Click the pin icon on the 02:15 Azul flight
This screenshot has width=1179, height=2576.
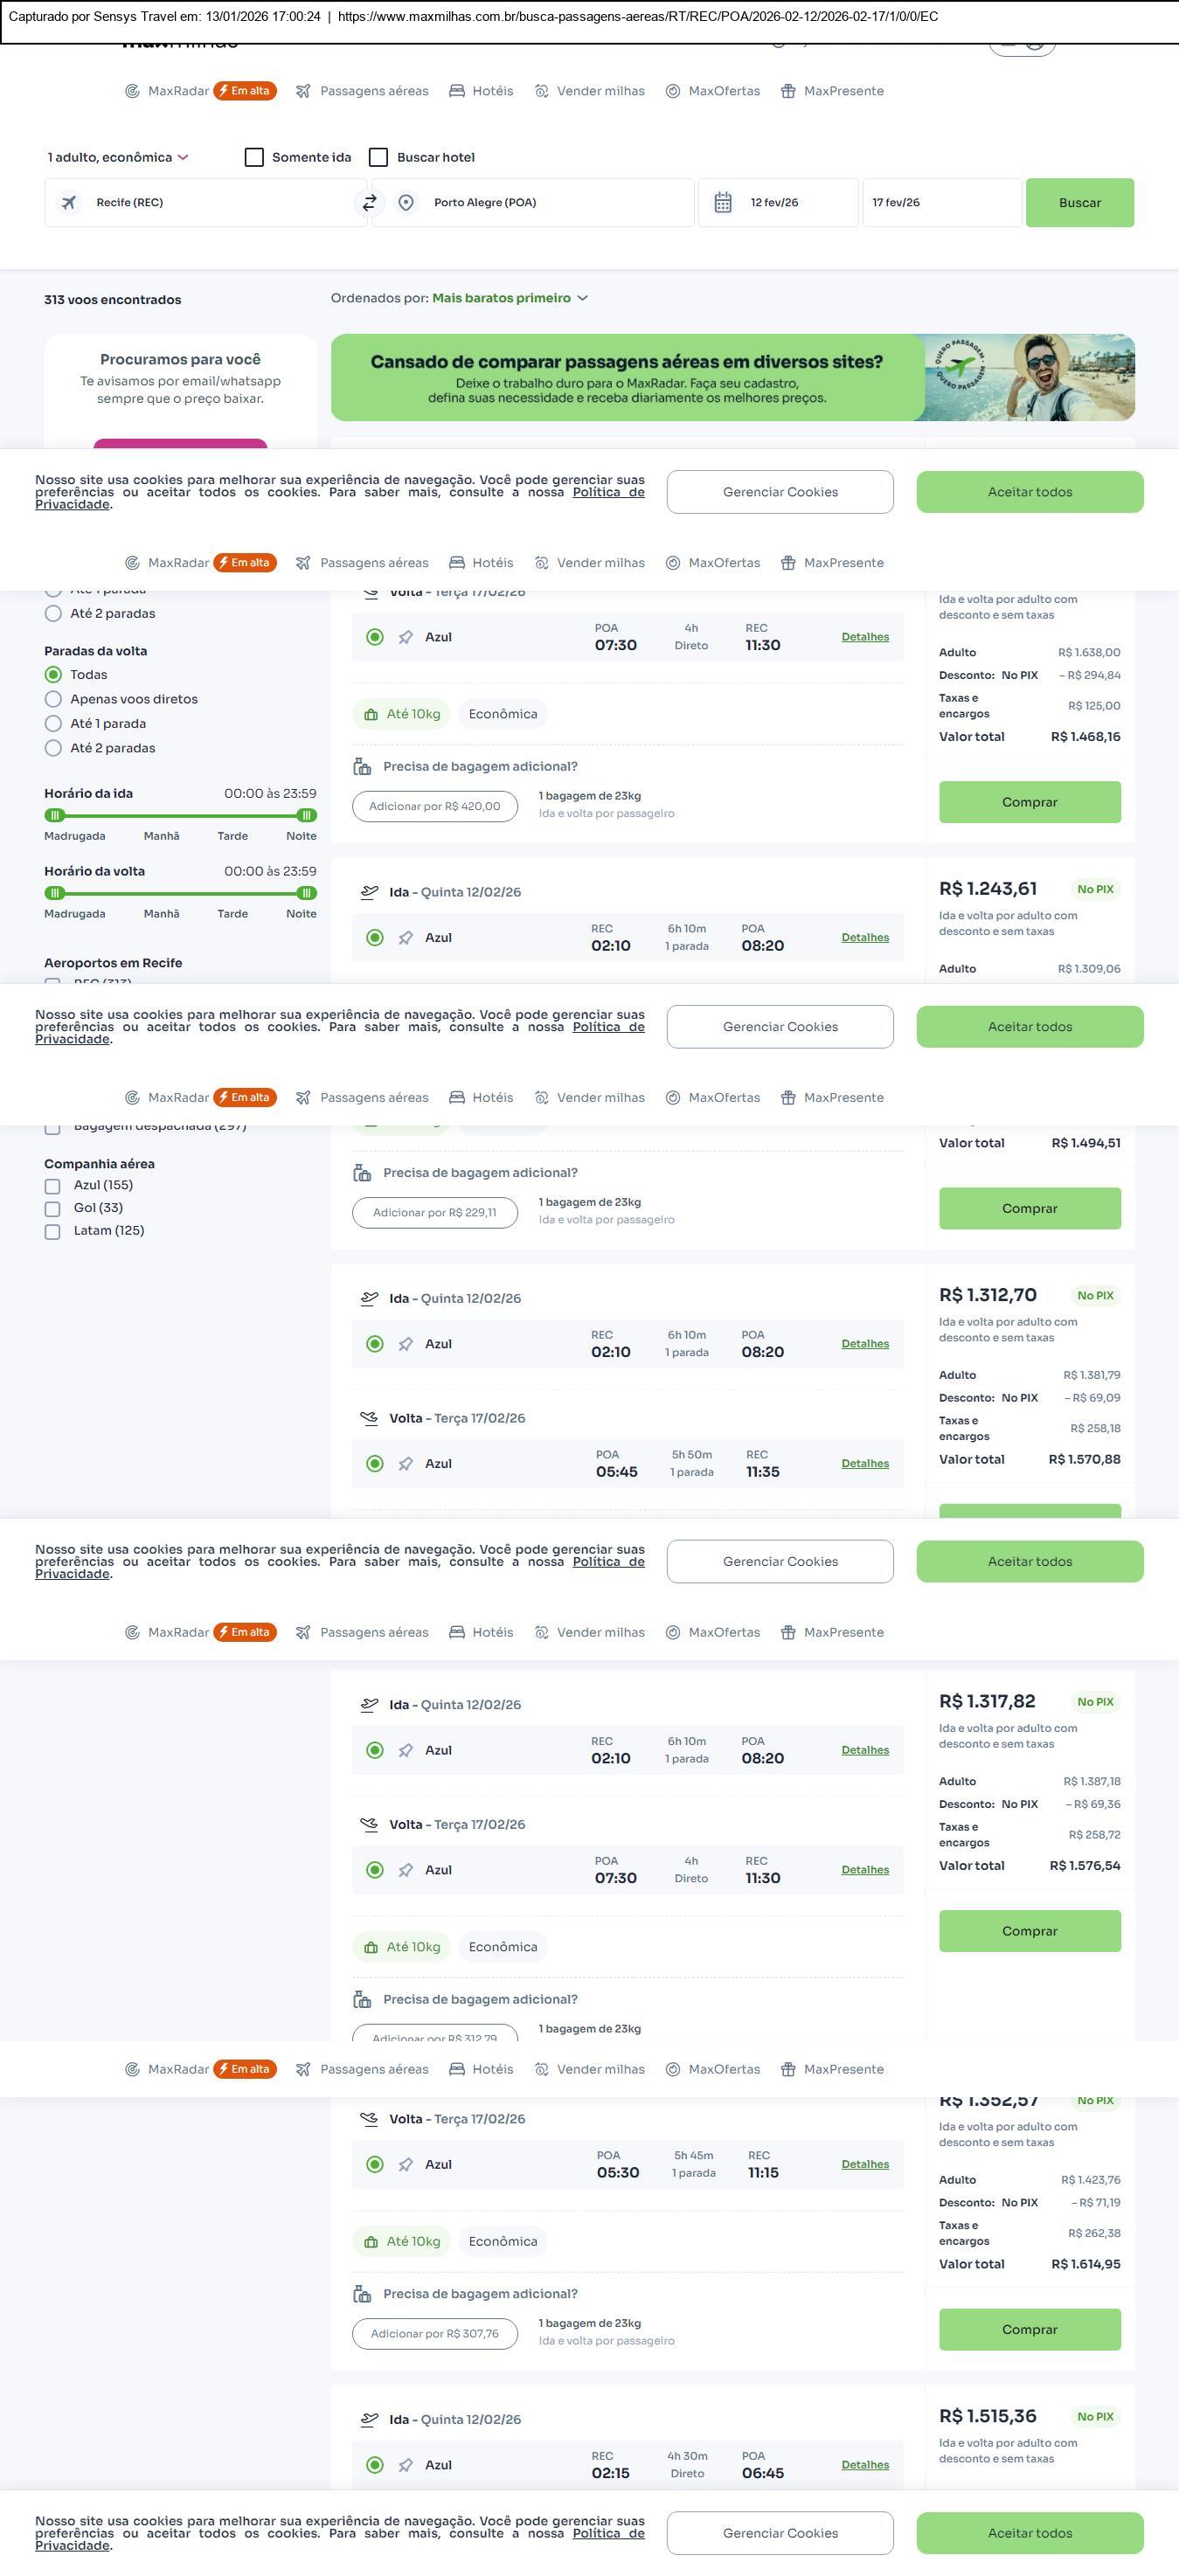406,2465
